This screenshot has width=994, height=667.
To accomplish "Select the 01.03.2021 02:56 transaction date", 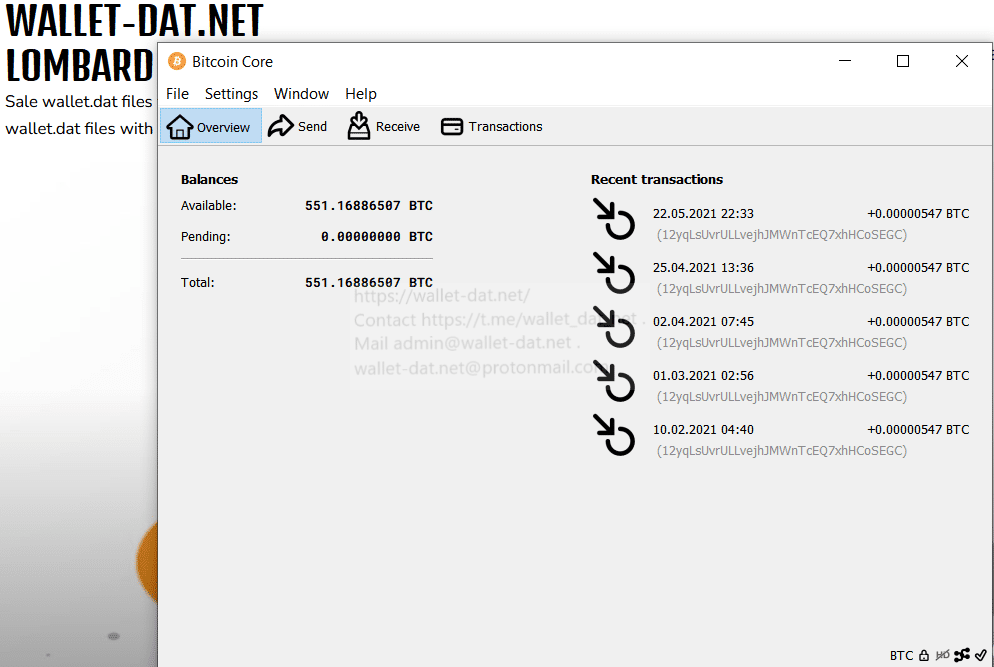I will point(703,375).
